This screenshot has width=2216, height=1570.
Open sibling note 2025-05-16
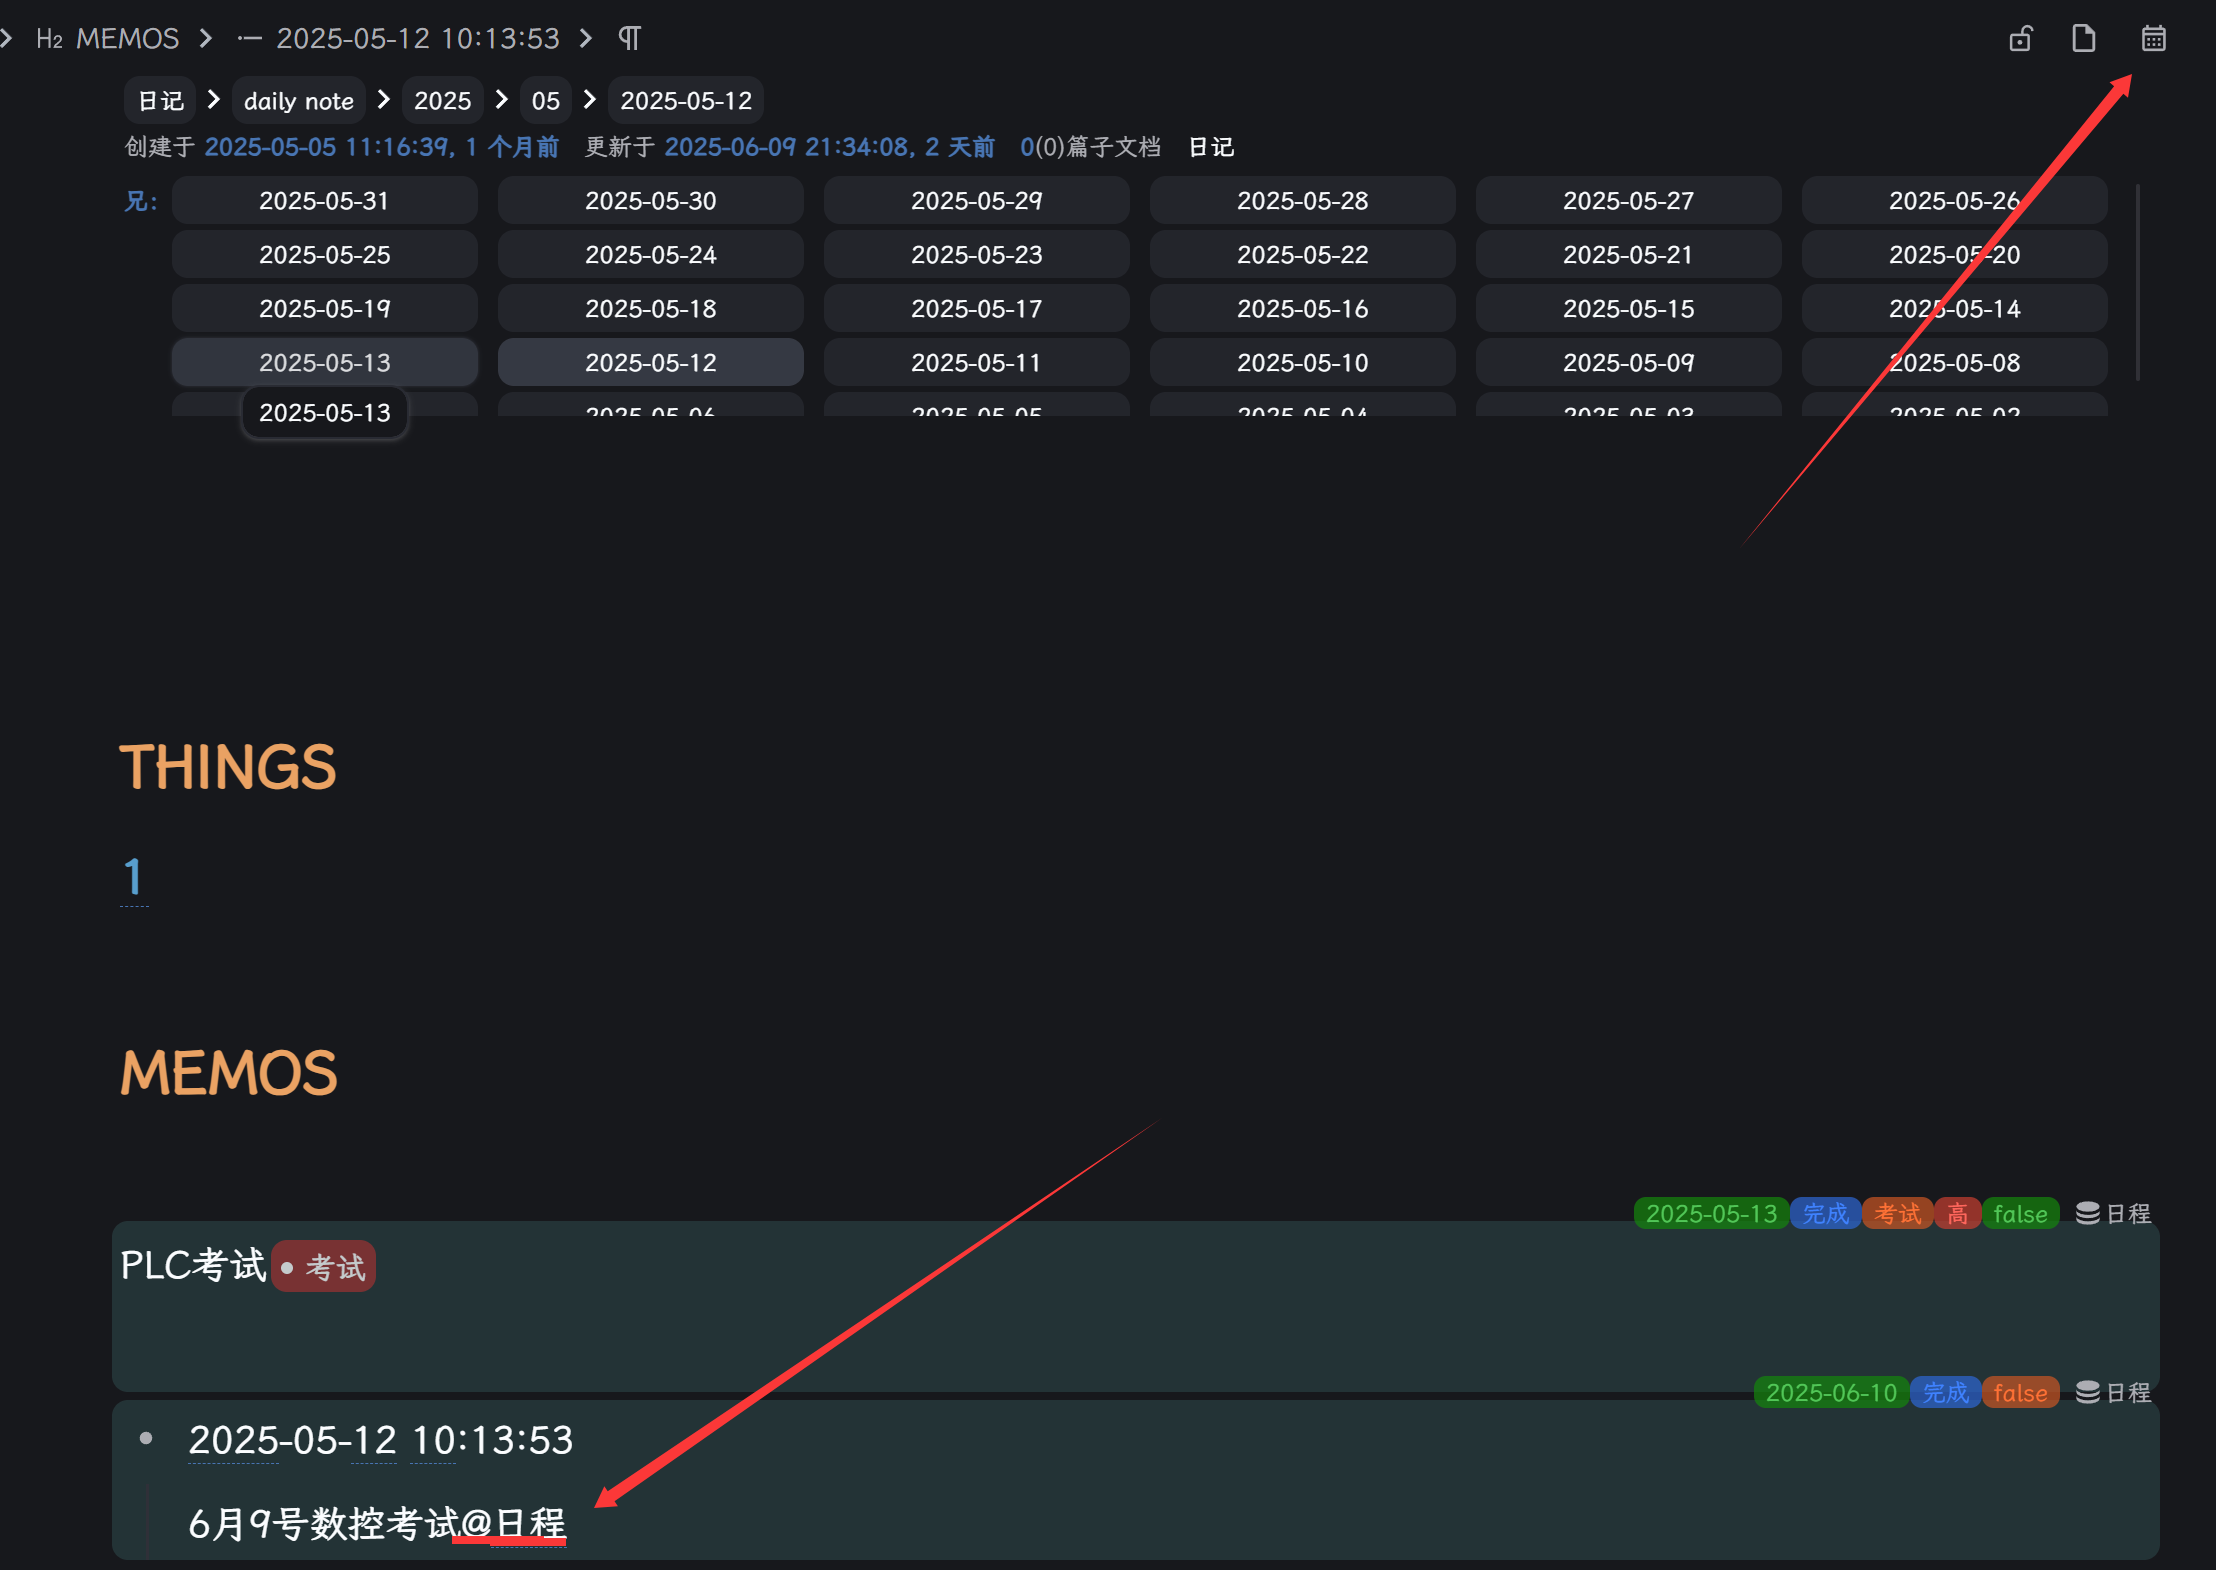click(x=1302, y=309)
